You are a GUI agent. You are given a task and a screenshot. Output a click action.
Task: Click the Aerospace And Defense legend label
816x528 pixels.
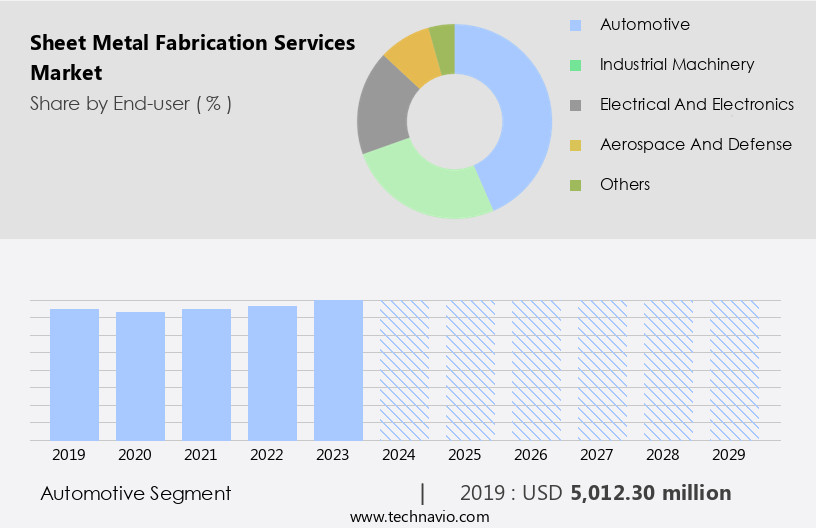[695, 145]
